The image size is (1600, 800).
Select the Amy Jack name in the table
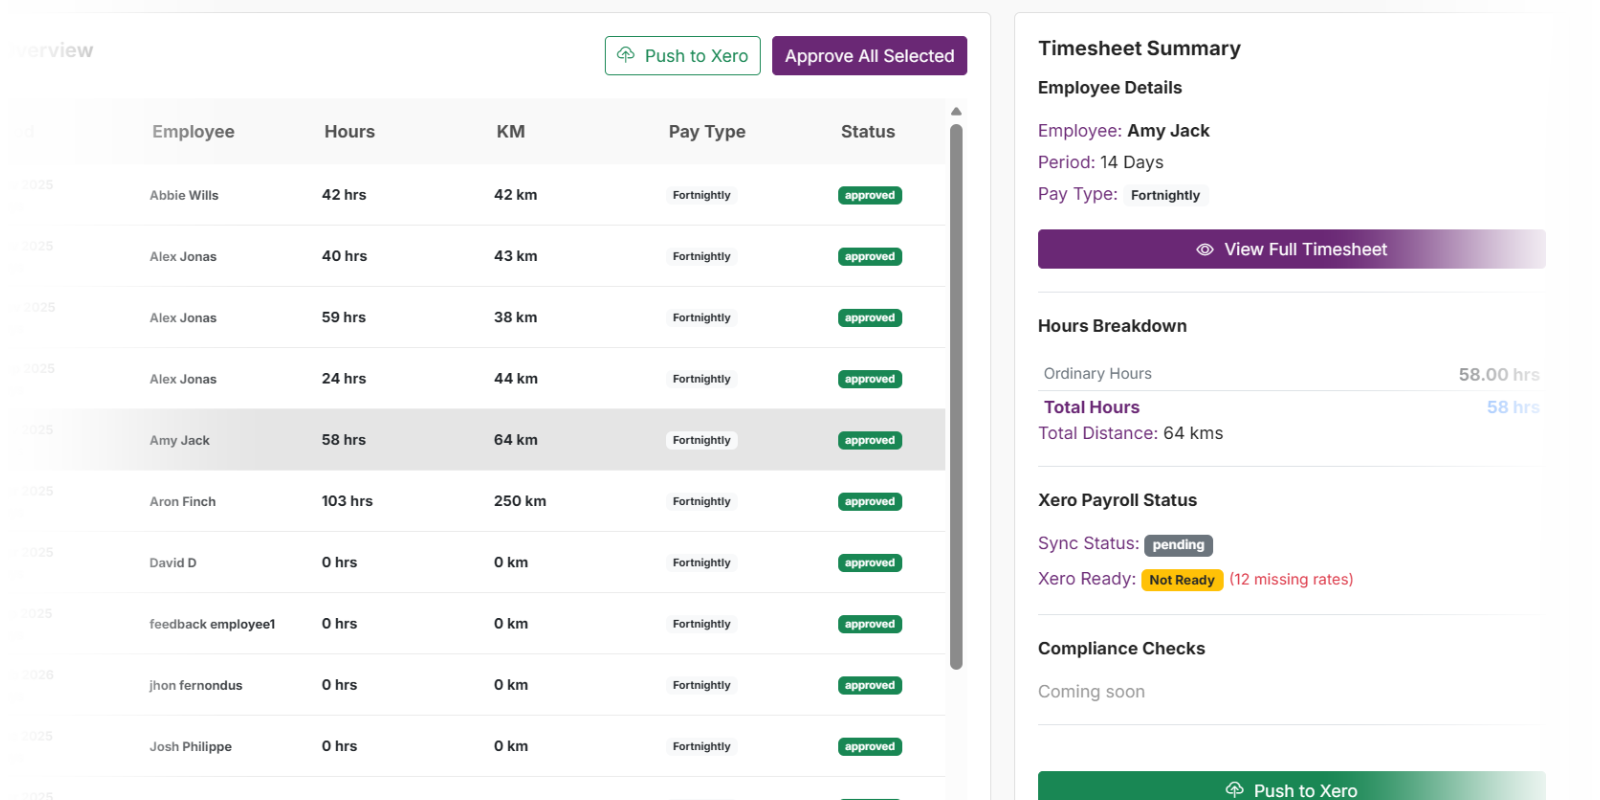click(180, 440)
